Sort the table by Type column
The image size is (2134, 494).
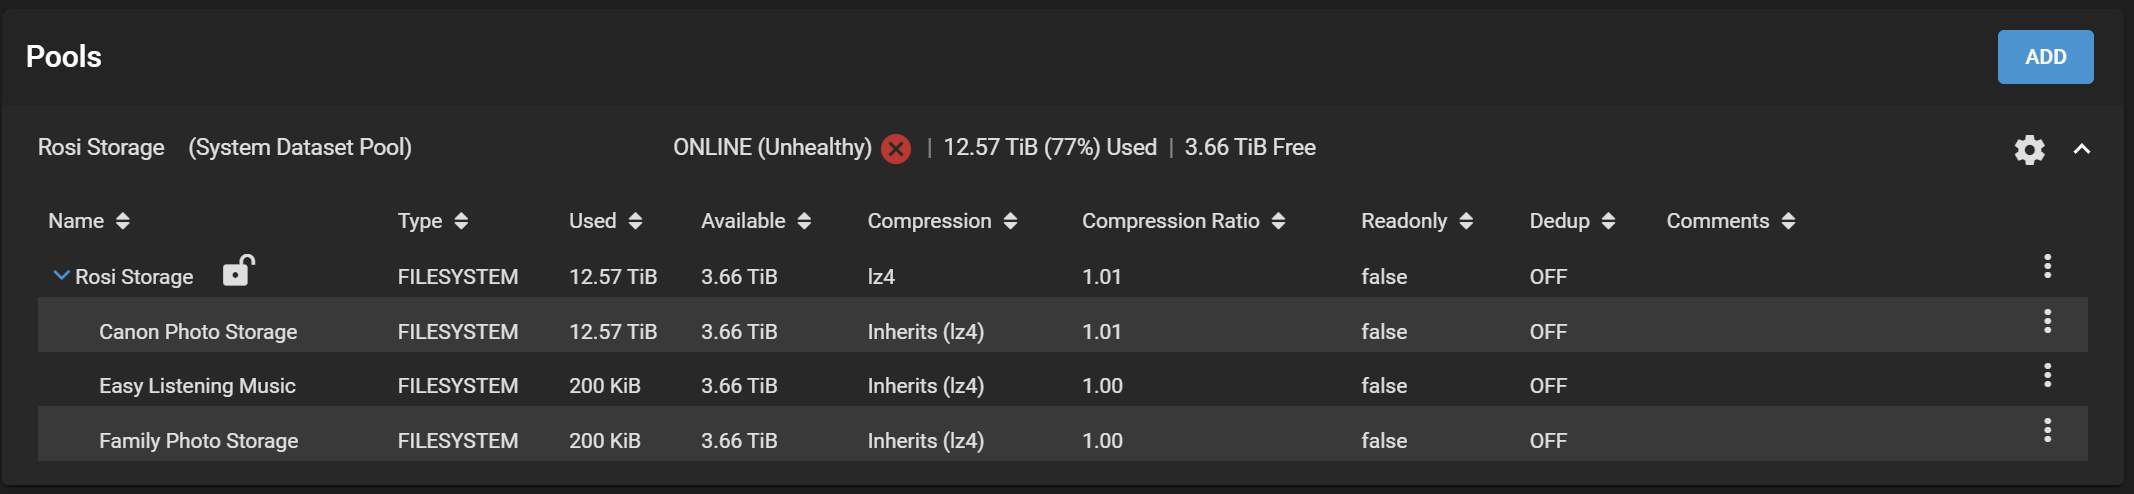[x=432, y=221]
